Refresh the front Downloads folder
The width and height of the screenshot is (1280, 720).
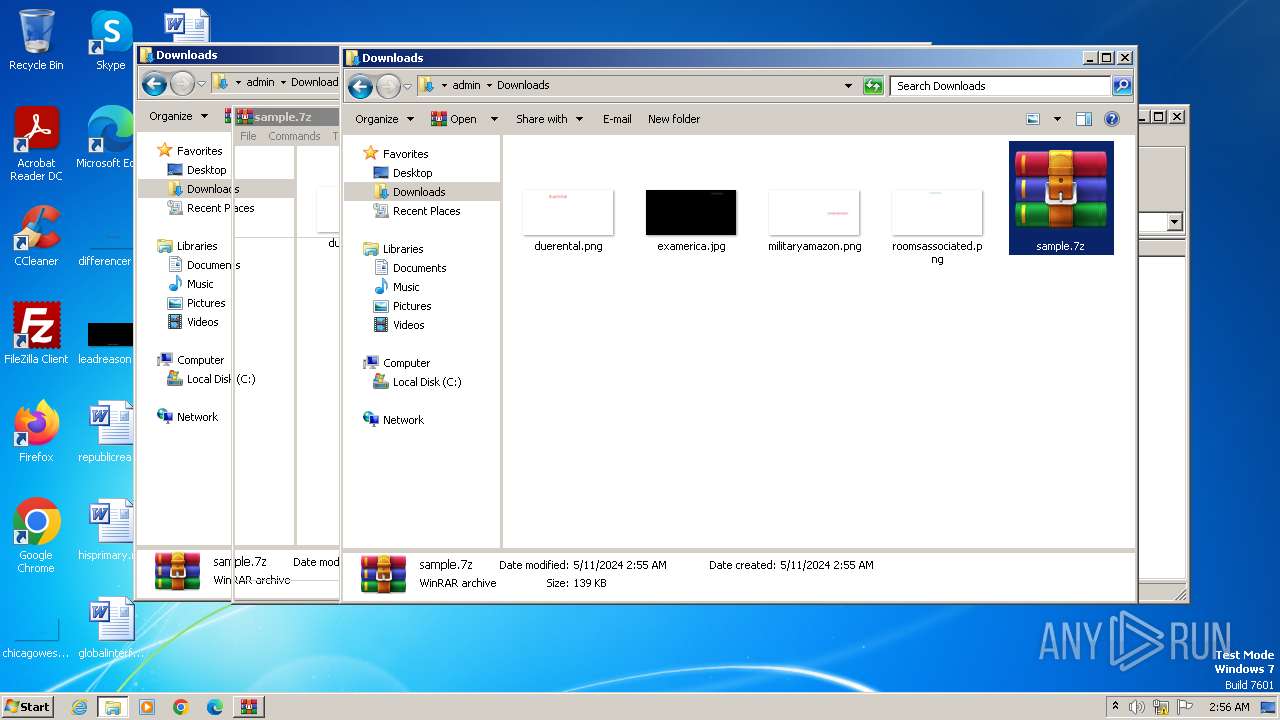(x=873, y=86)
